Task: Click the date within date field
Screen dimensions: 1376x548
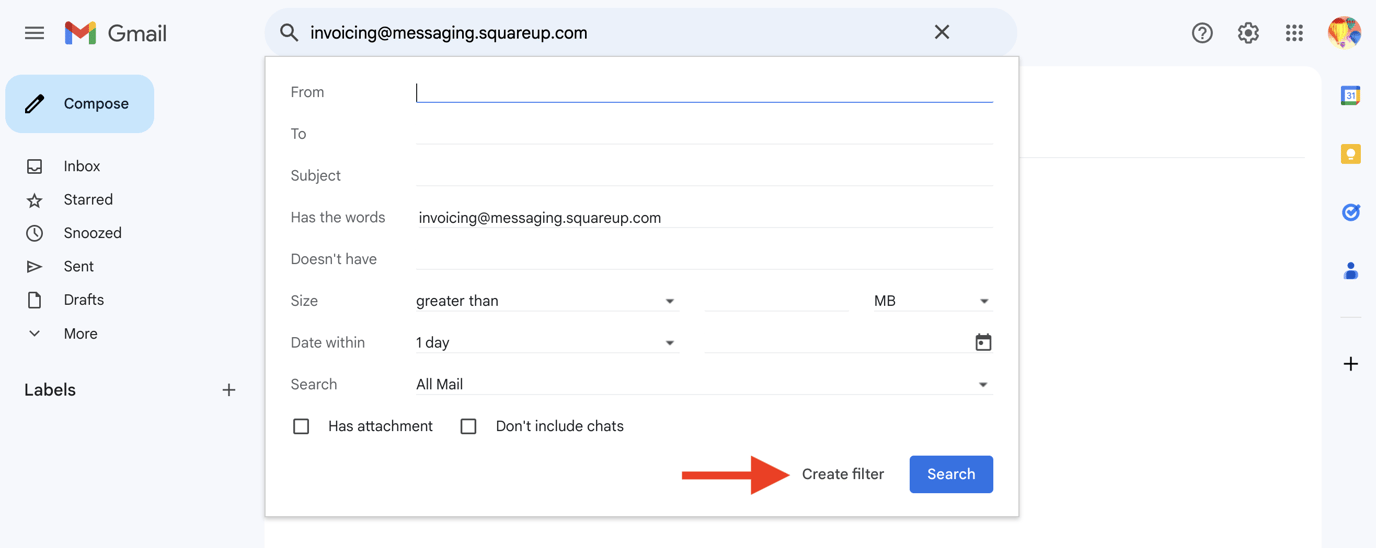Action: [x=838, y=343]
